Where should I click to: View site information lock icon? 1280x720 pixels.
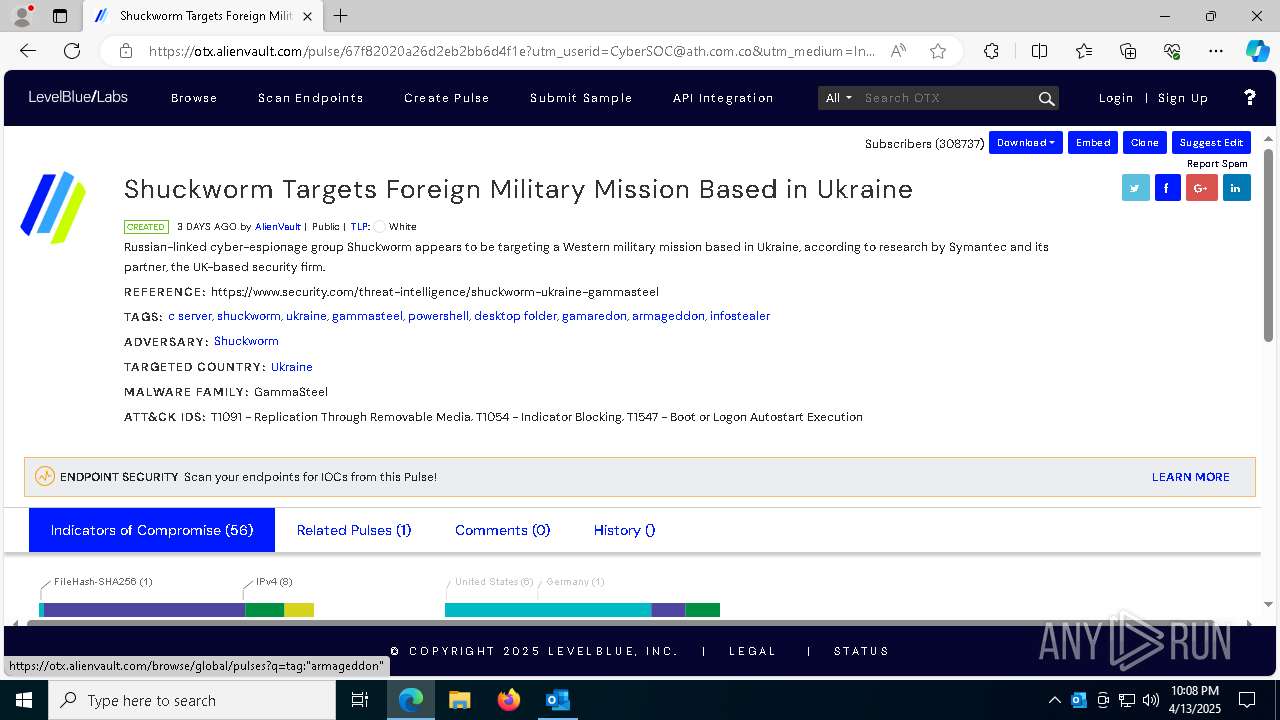(125, 51)
